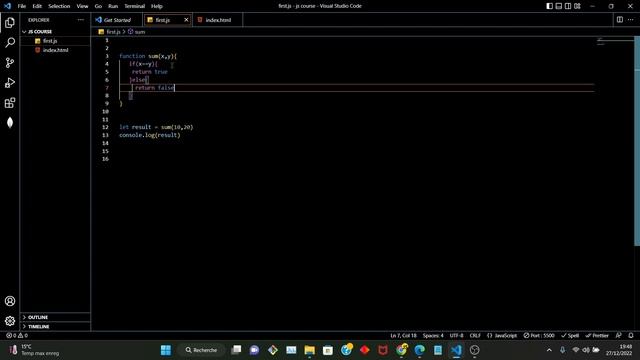Open the MongoDB leaf icon view
Image resolution: width=640 pixels, height=360 pixels.
click(10, 122)
